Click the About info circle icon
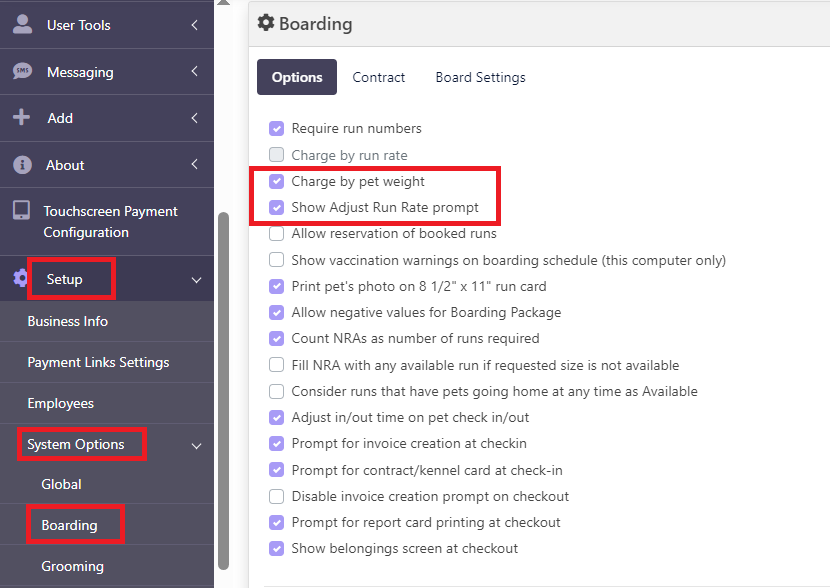 pyautogui.click(x=22, y=165)
